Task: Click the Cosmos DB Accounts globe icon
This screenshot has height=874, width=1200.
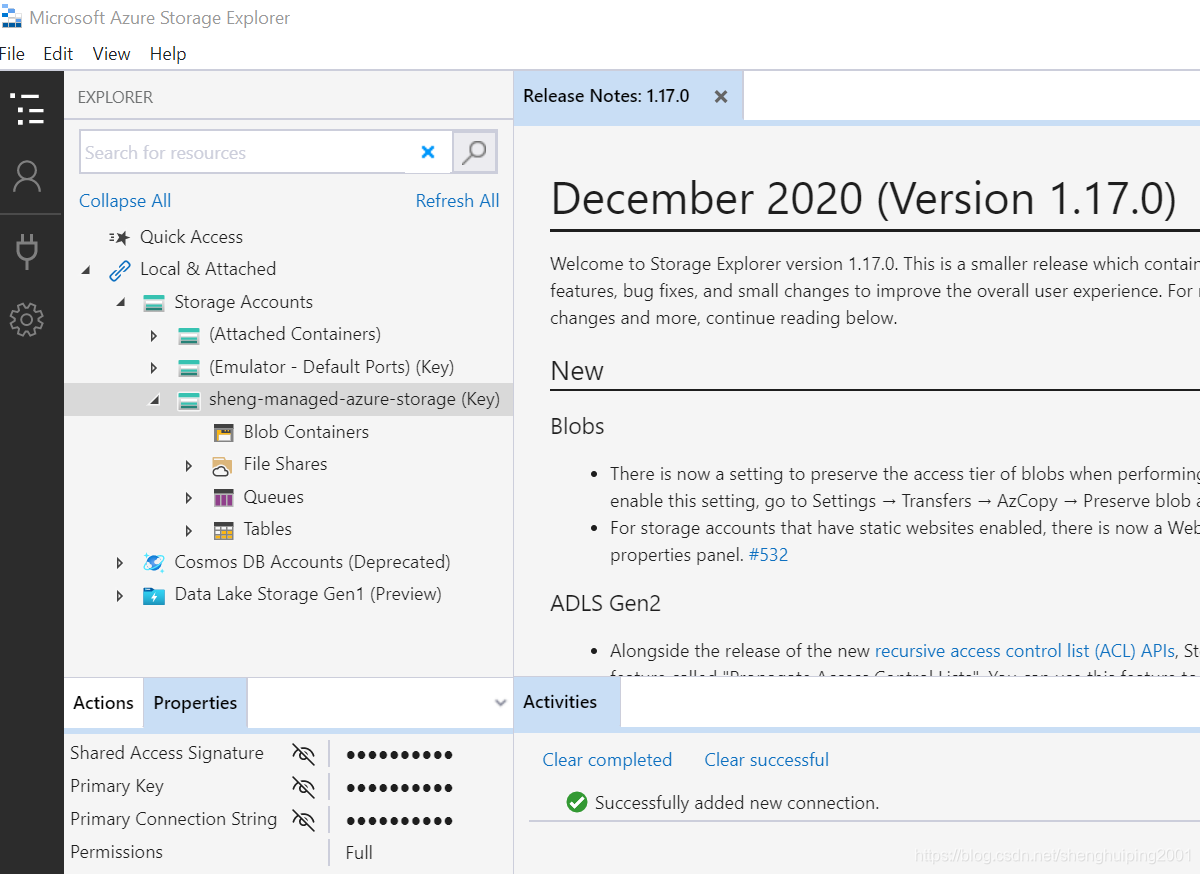Action: pos(155,561)
